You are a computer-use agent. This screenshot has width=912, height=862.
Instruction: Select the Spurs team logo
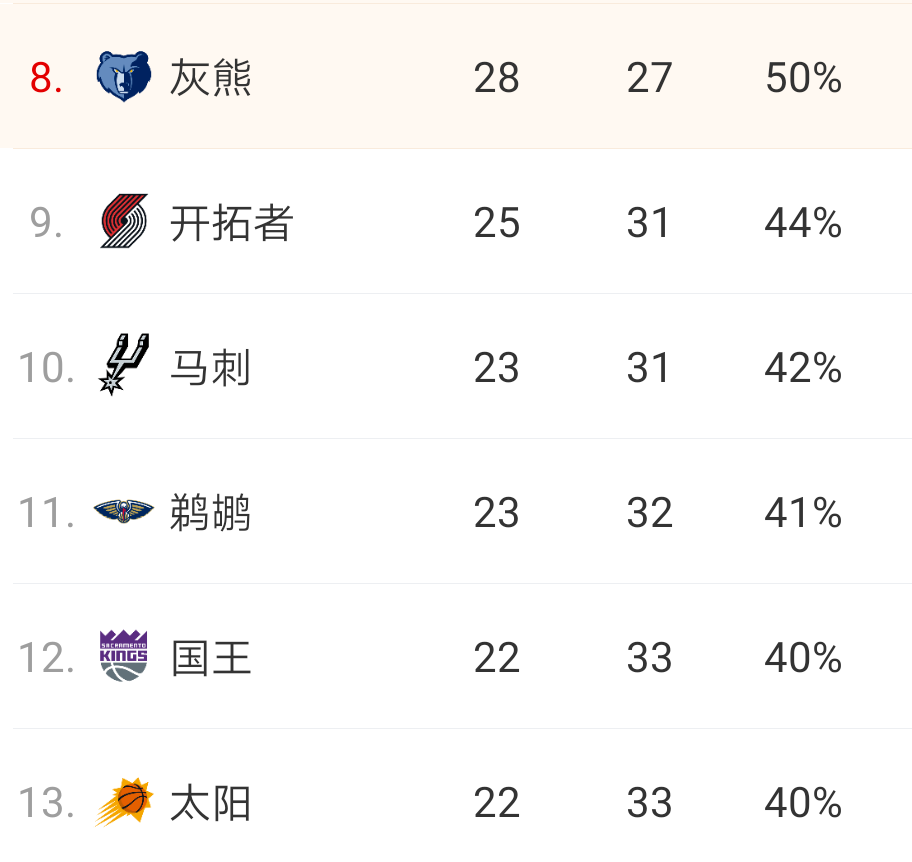click(124, 365)
